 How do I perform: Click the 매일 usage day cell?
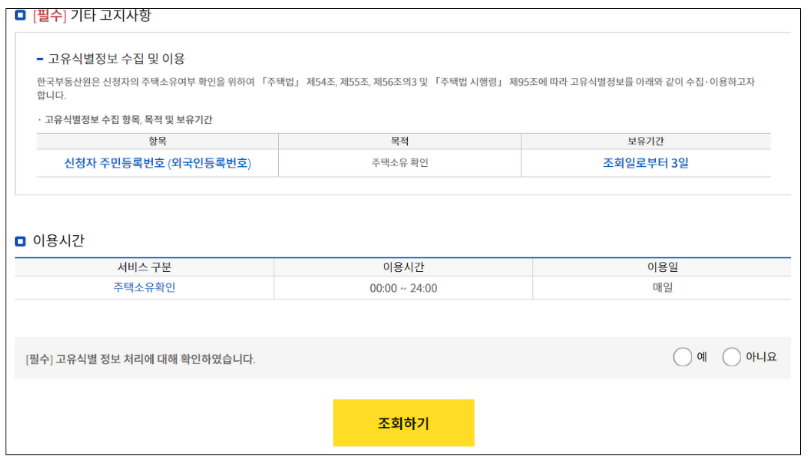[x=663, y=288]
